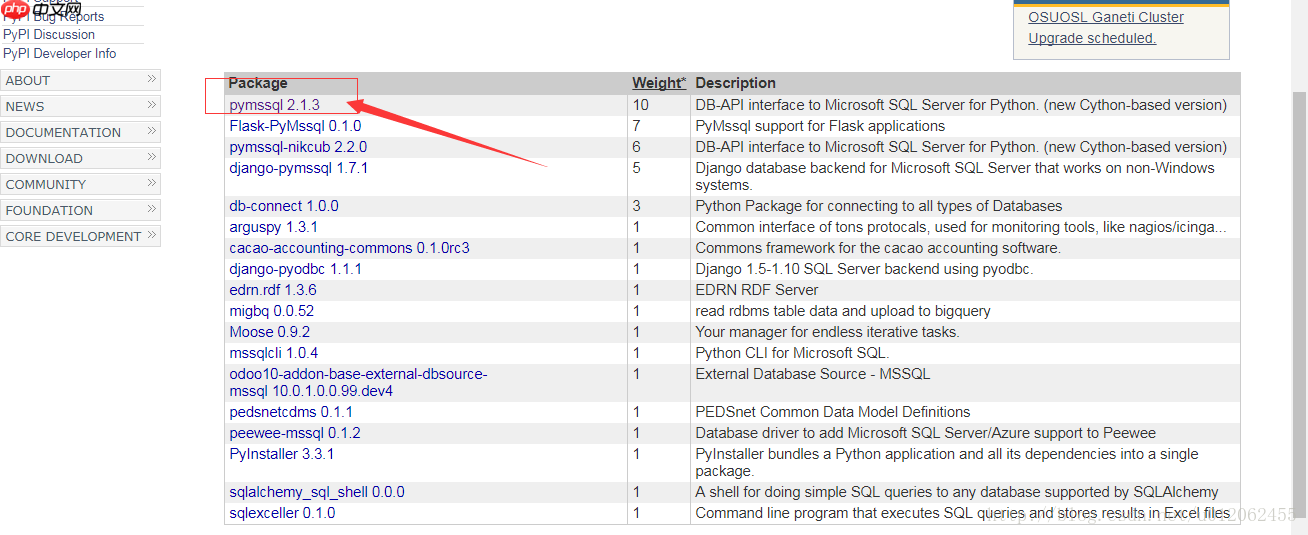Expand the NEWS sidebar chevron

point(152,105)
